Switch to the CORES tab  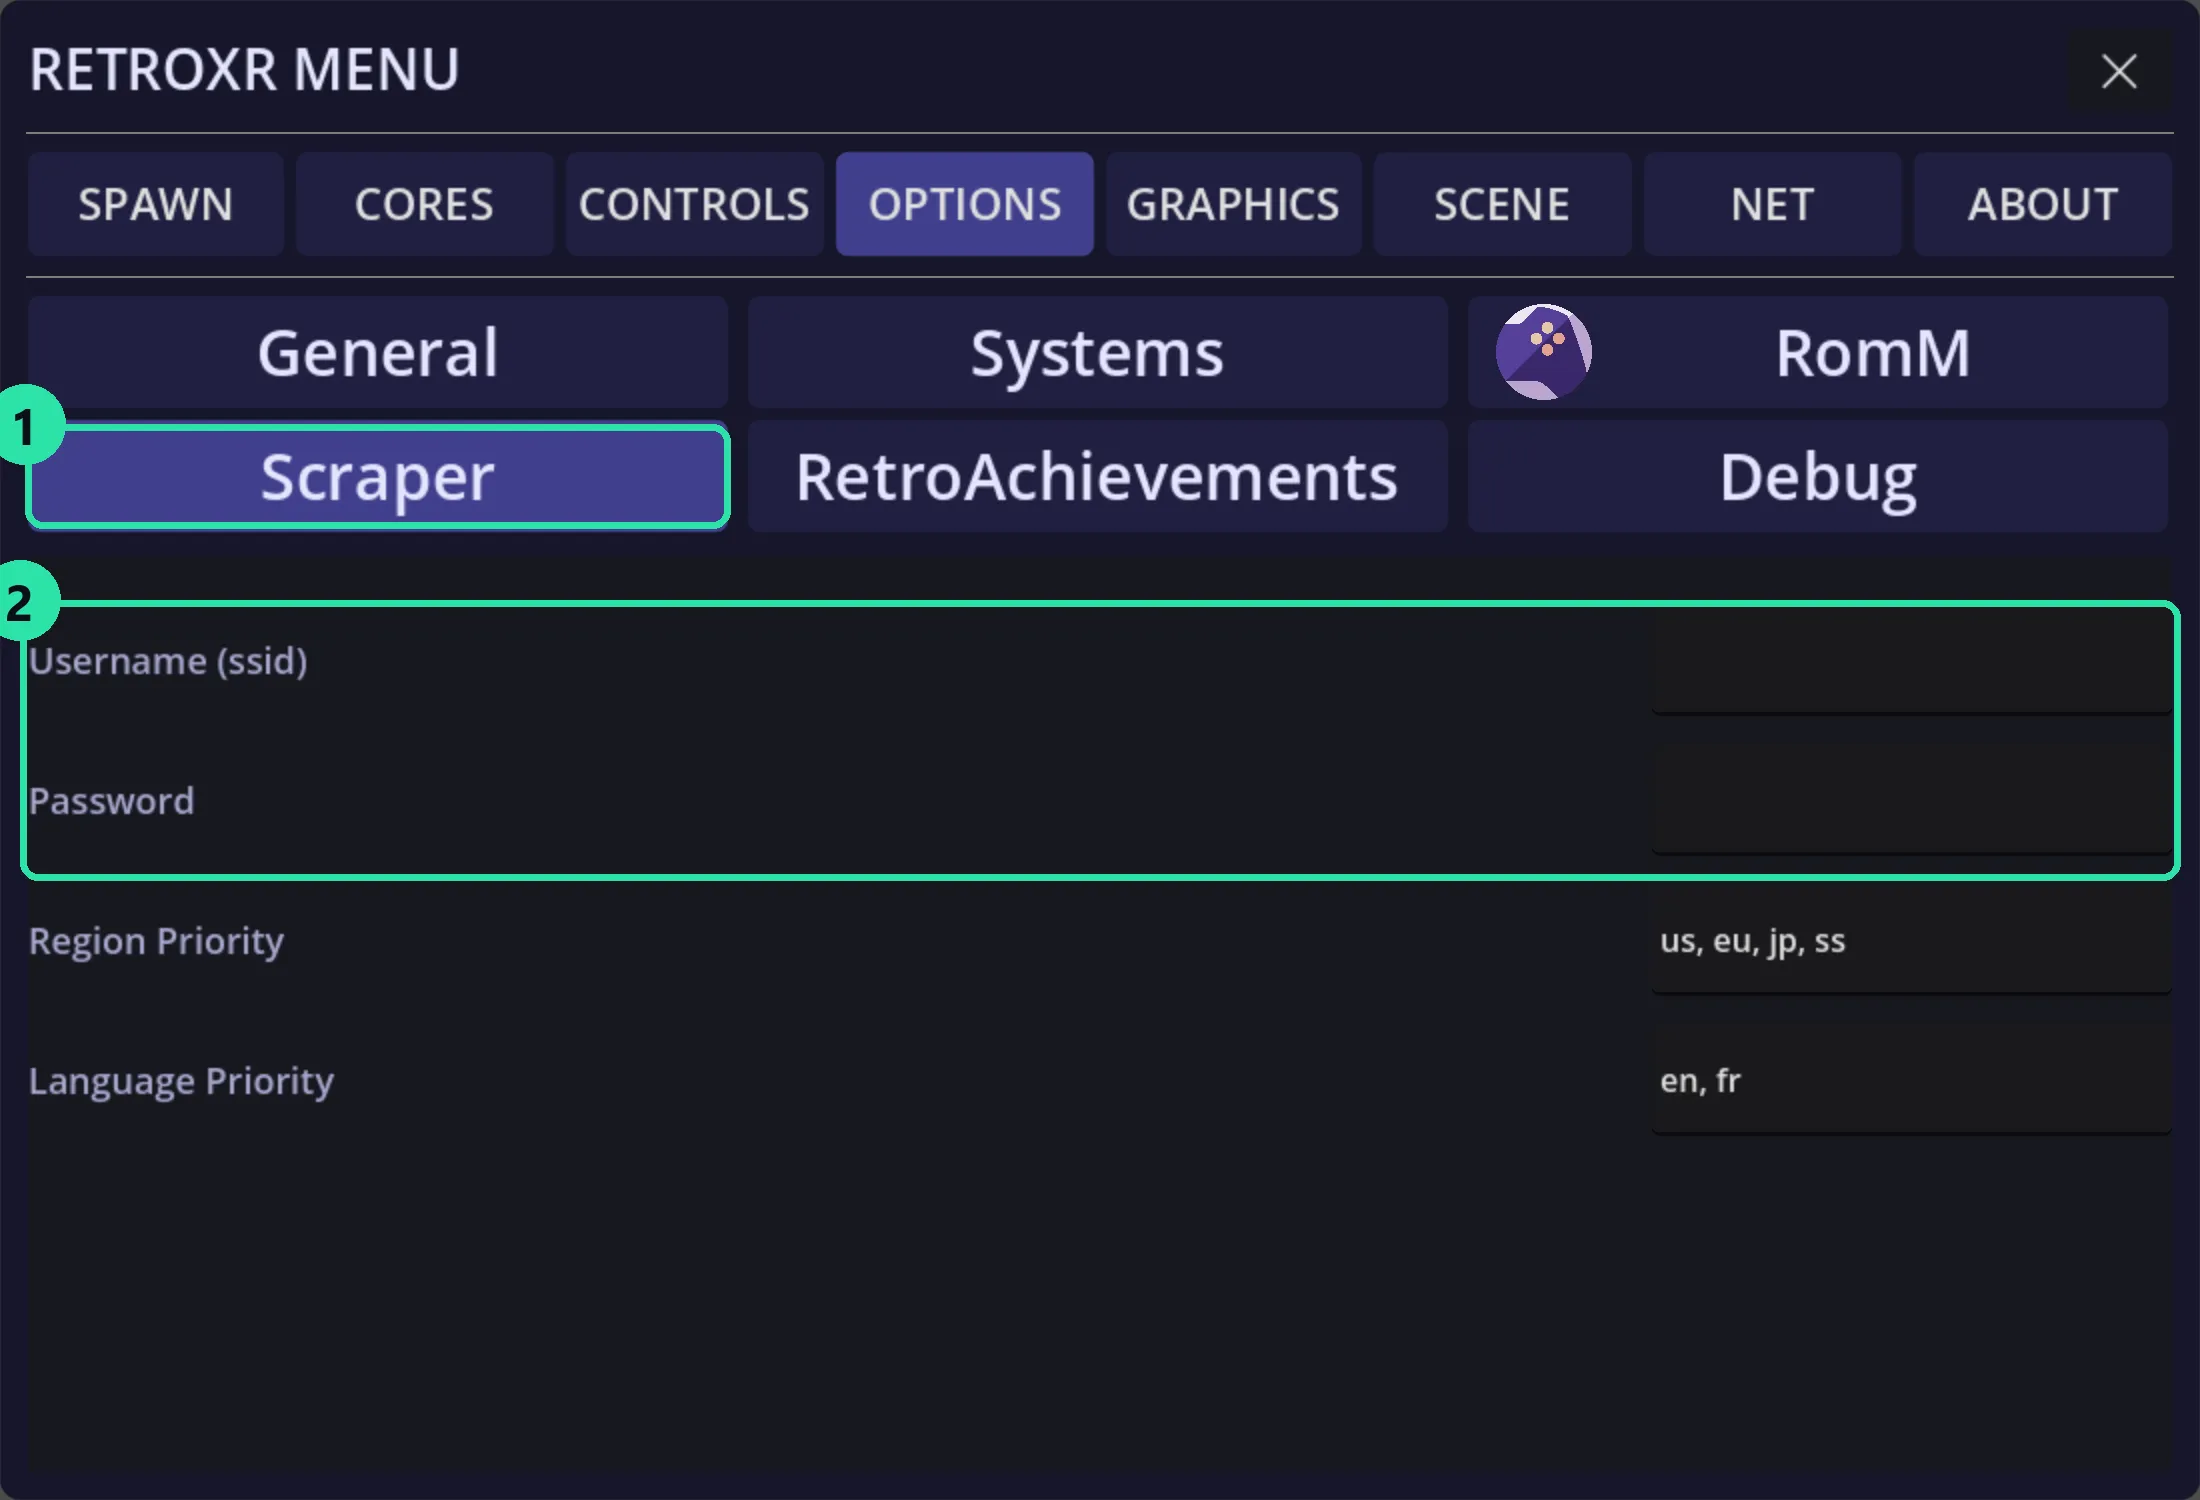point(425,204)
